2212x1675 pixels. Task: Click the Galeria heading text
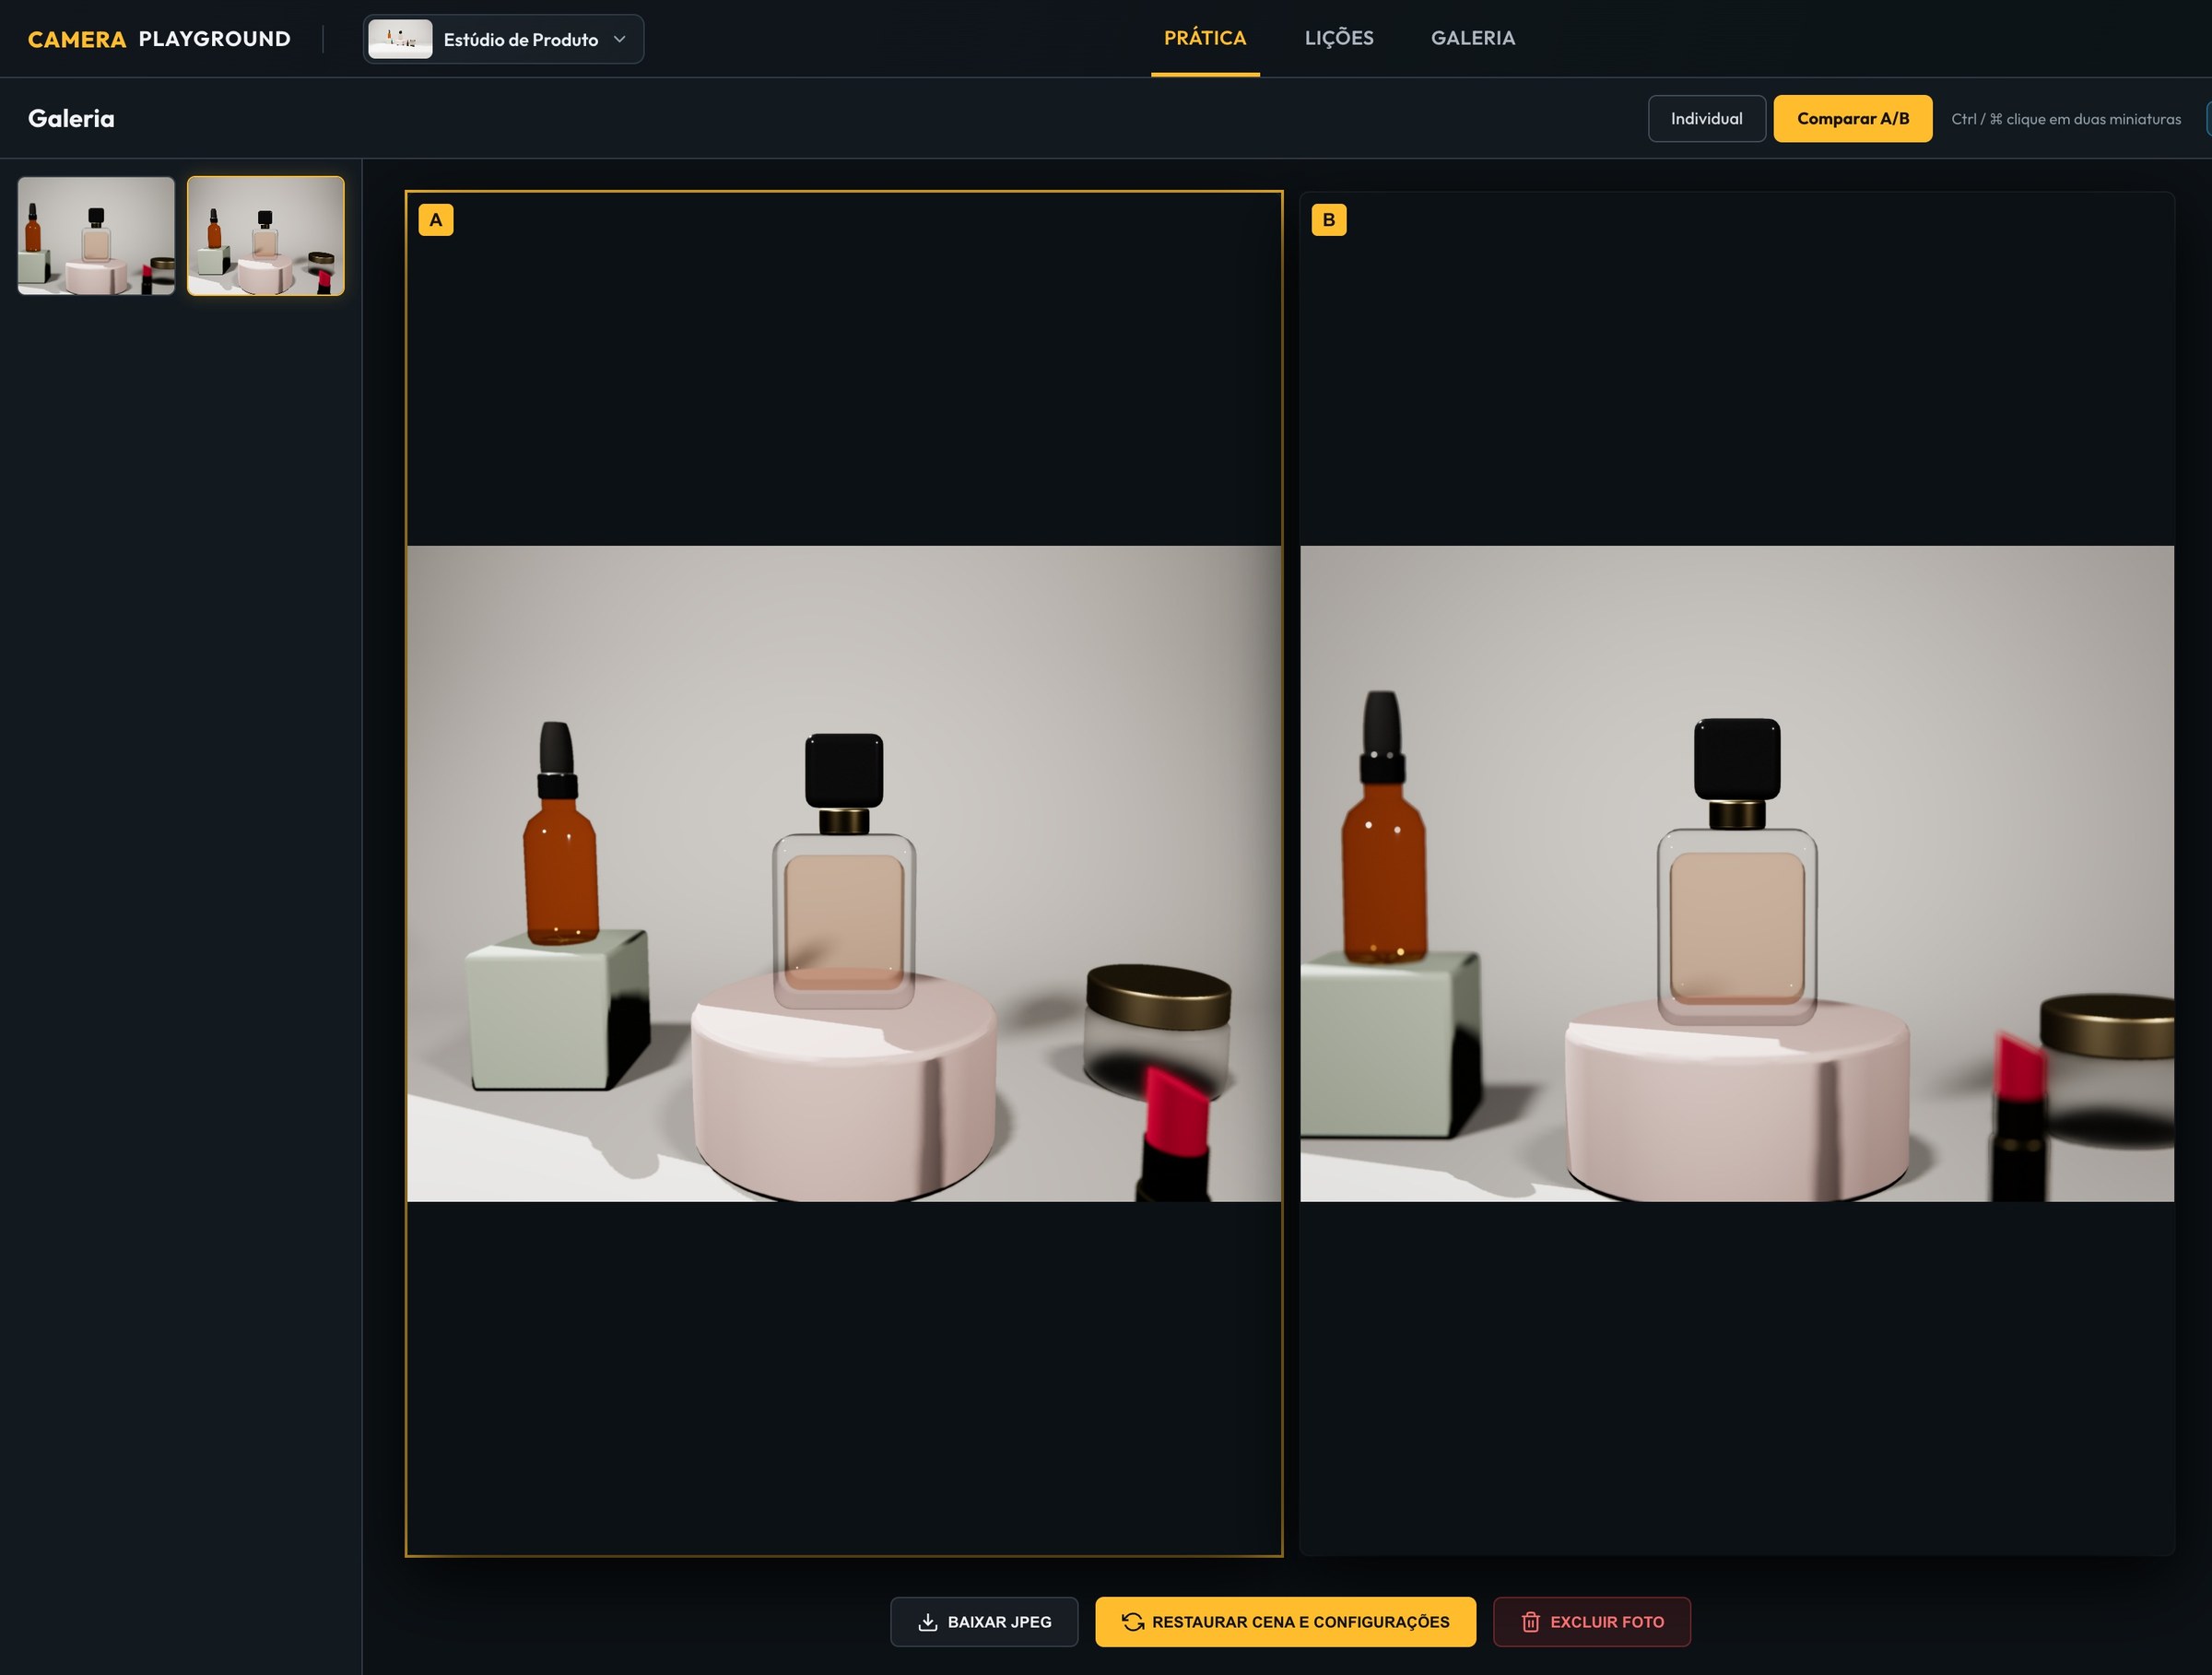[71, 118]
